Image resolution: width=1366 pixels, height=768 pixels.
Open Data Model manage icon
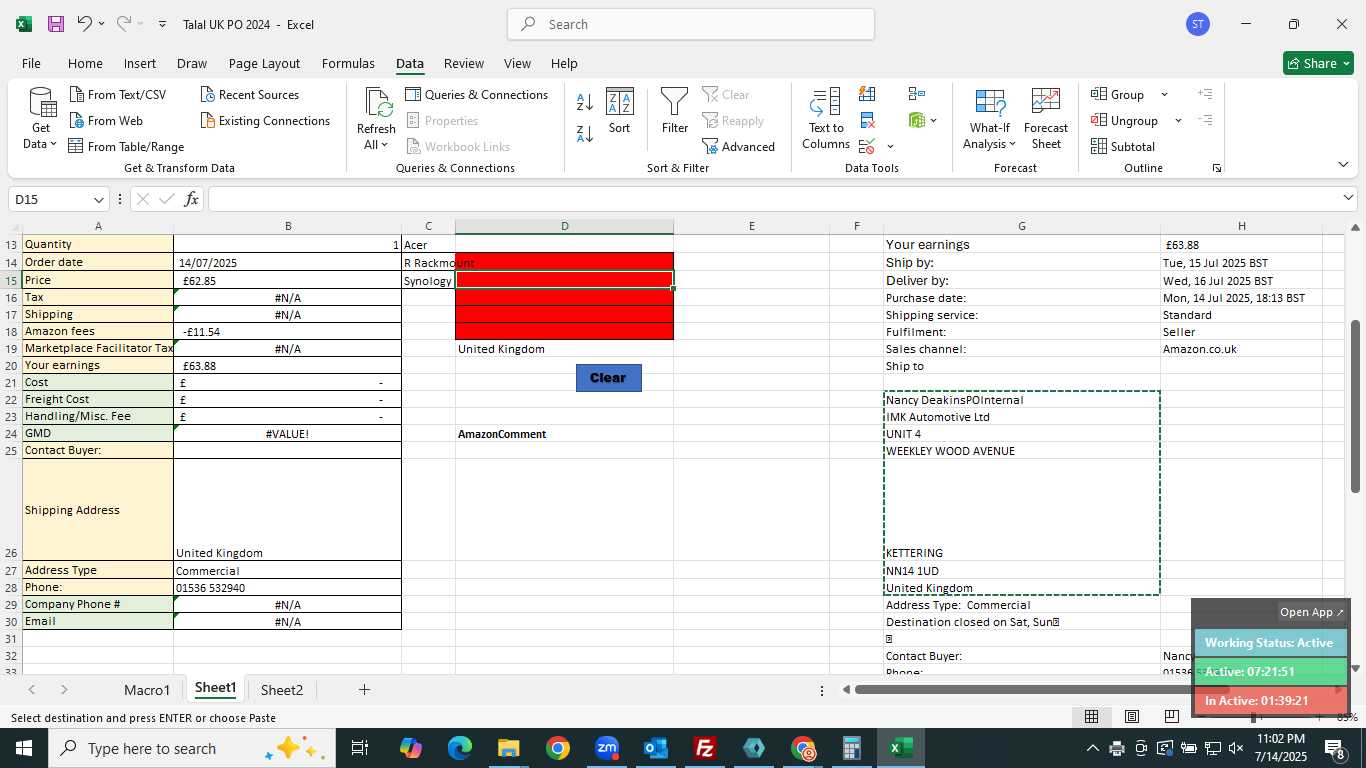917,121
